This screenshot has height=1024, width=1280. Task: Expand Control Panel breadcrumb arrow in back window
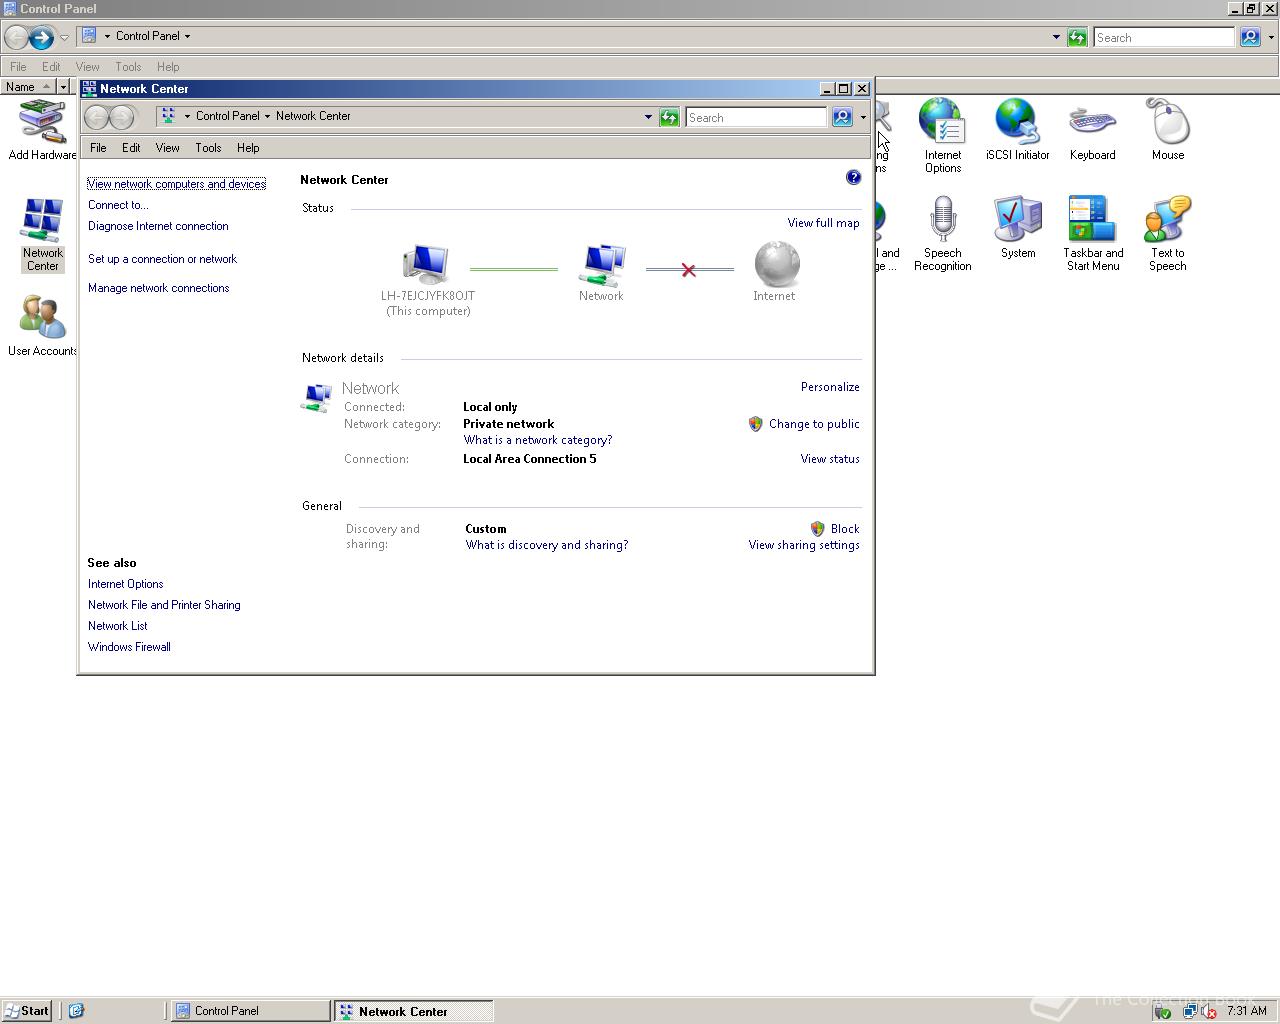[x=187, y=36]
